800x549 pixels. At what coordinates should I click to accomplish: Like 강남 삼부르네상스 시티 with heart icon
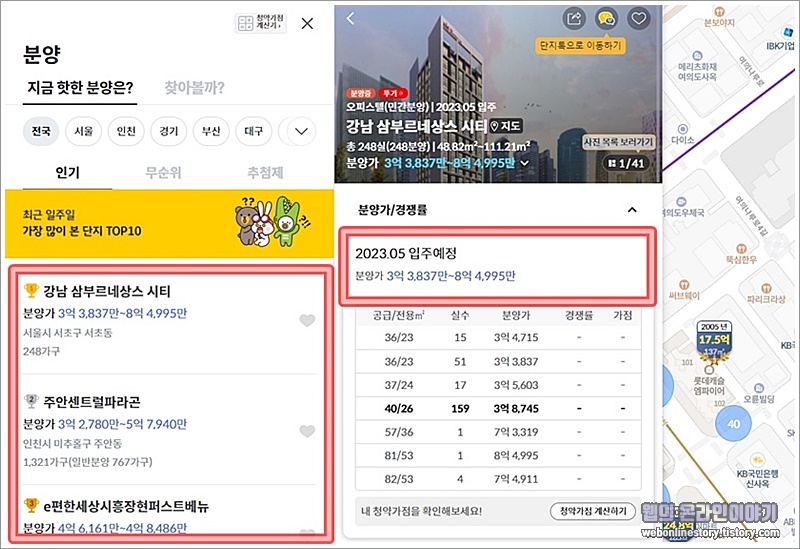[x=307, y=320]
